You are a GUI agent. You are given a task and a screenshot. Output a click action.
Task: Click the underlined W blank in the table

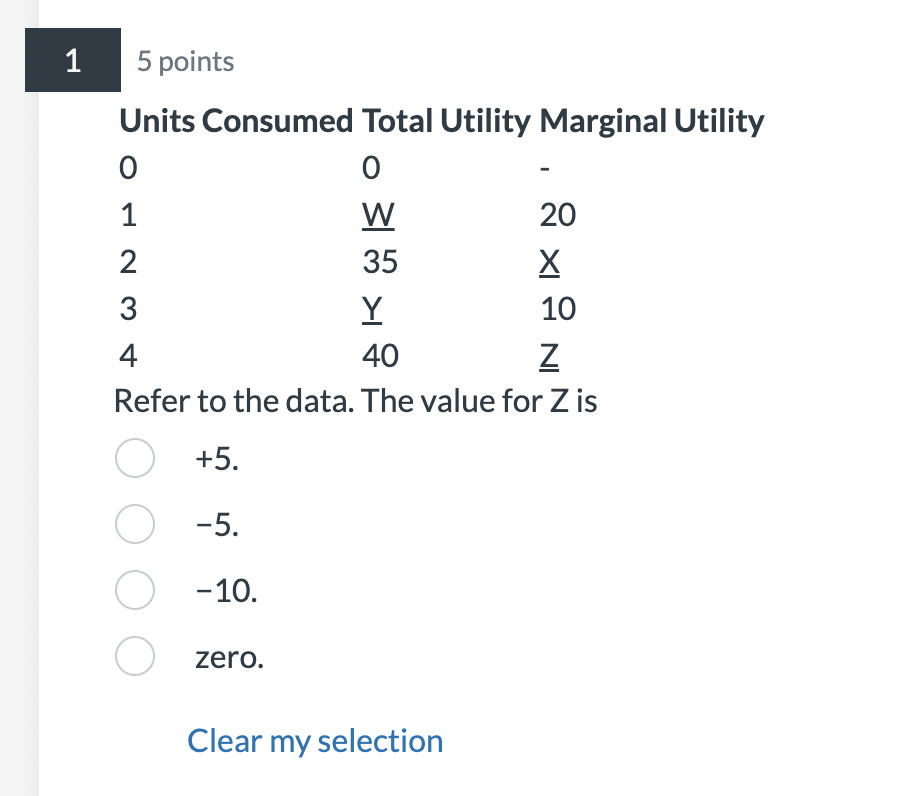(379, 214)
